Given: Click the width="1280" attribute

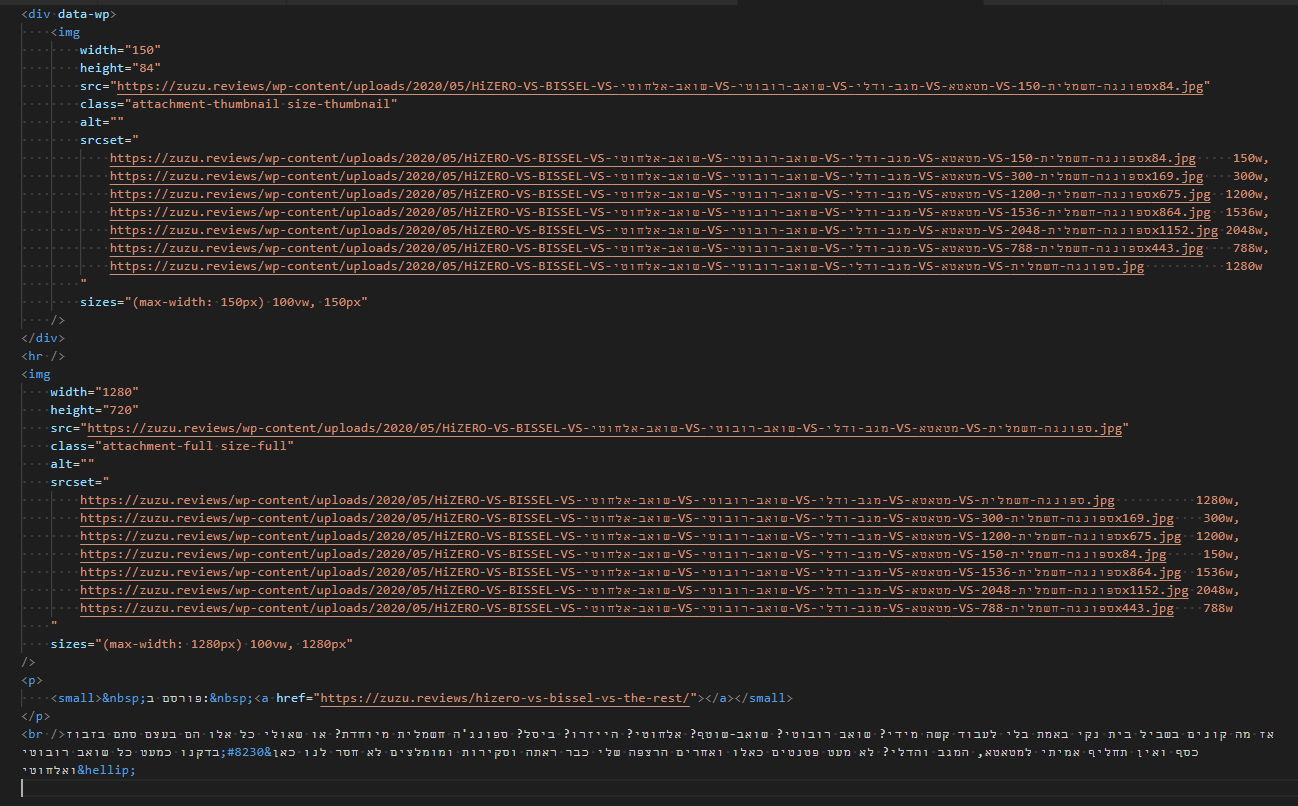Looking at the screenshot, I should point(94,393).
